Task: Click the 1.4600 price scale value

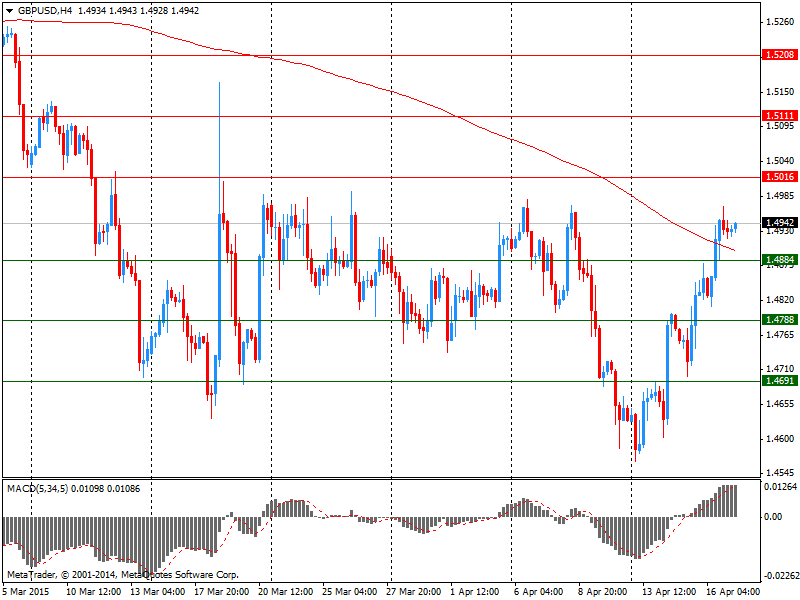Action: point(780,439)
